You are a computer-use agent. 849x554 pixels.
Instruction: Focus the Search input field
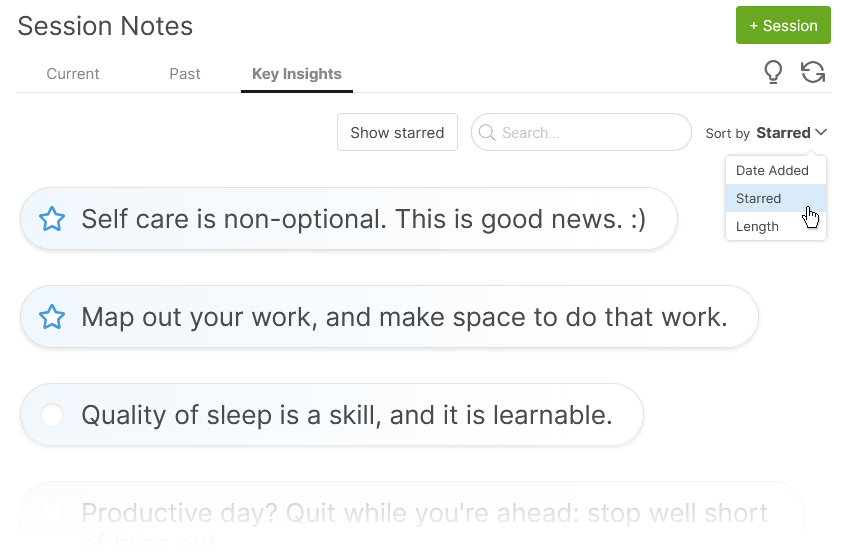(590, 133)
